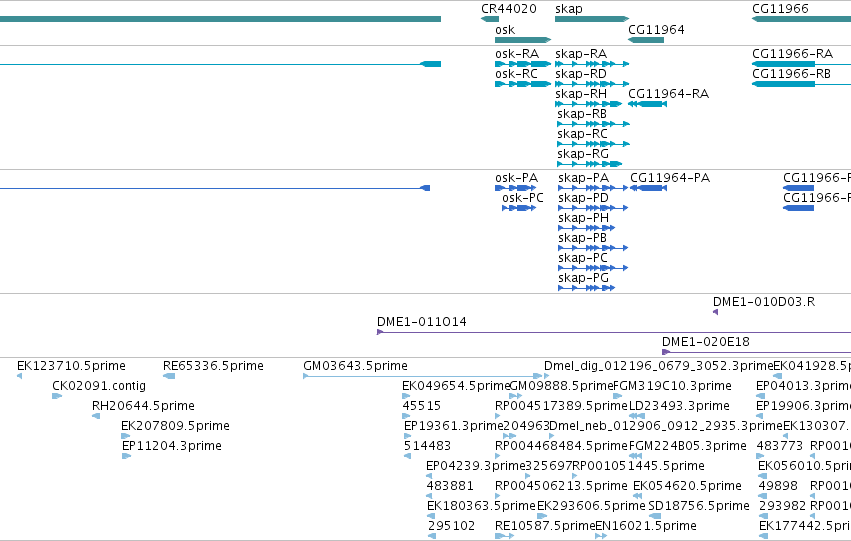Click the 49898 feature marker
Viewport: 851px width, 541px height.
click(x=762, y=496)
